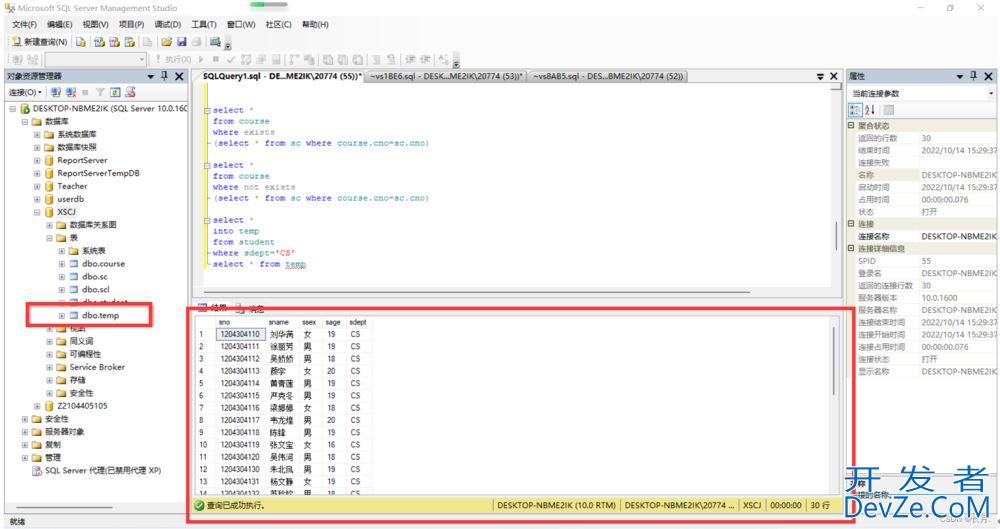
Task: Collapse the first select statement outline box
Action: coord(207,110)
